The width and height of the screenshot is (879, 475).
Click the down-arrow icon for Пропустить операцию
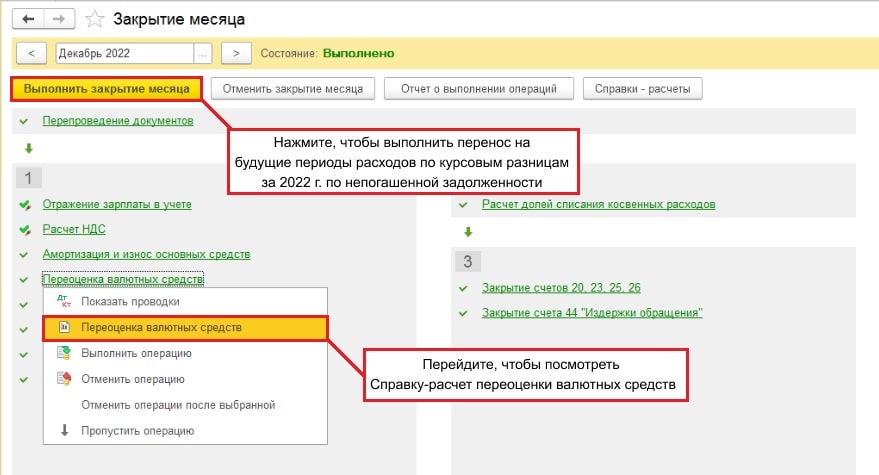tap(64, 431)
